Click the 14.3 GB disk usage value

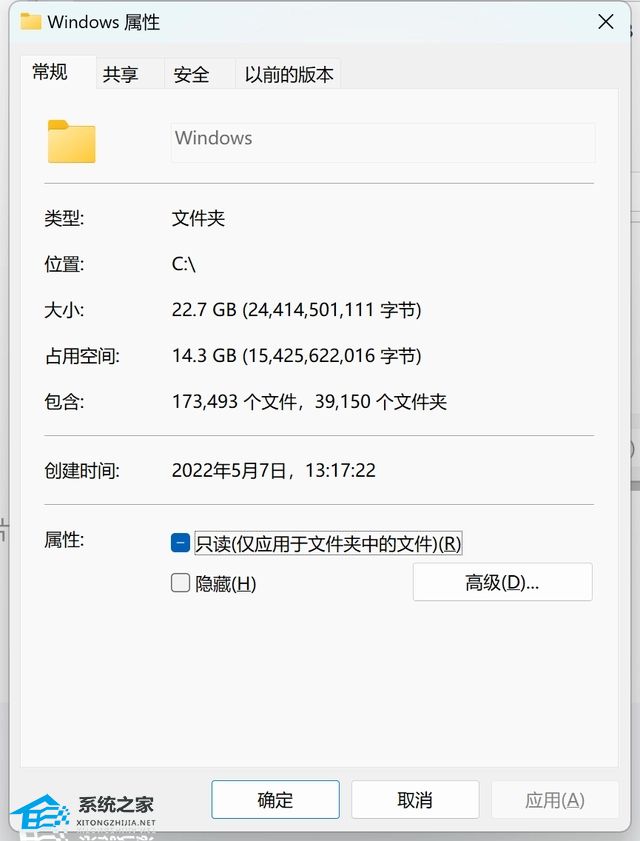tap(204, 356)
